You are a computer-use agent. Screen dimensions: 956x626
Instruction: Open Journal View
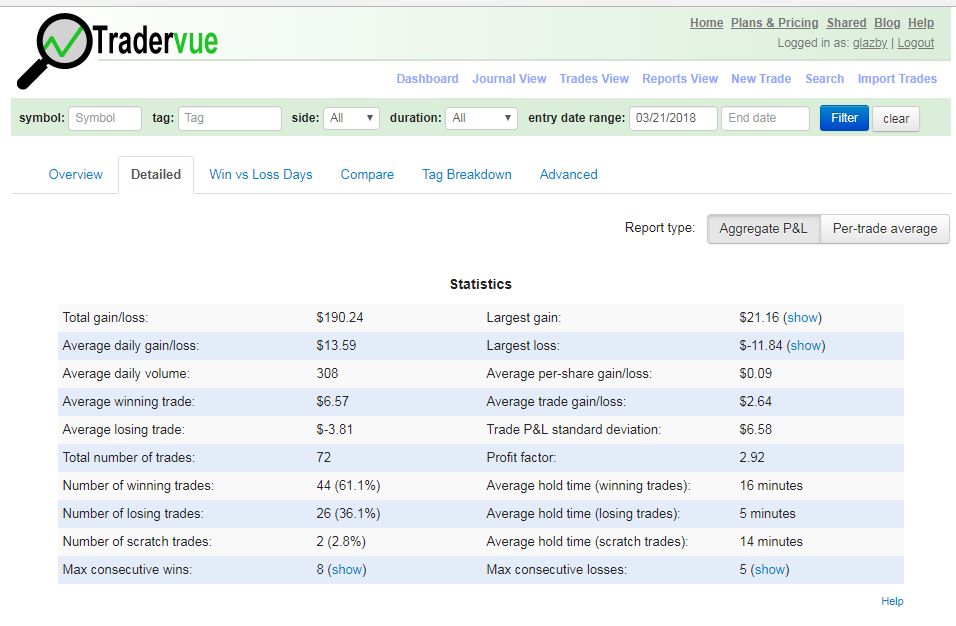point(509,79)
